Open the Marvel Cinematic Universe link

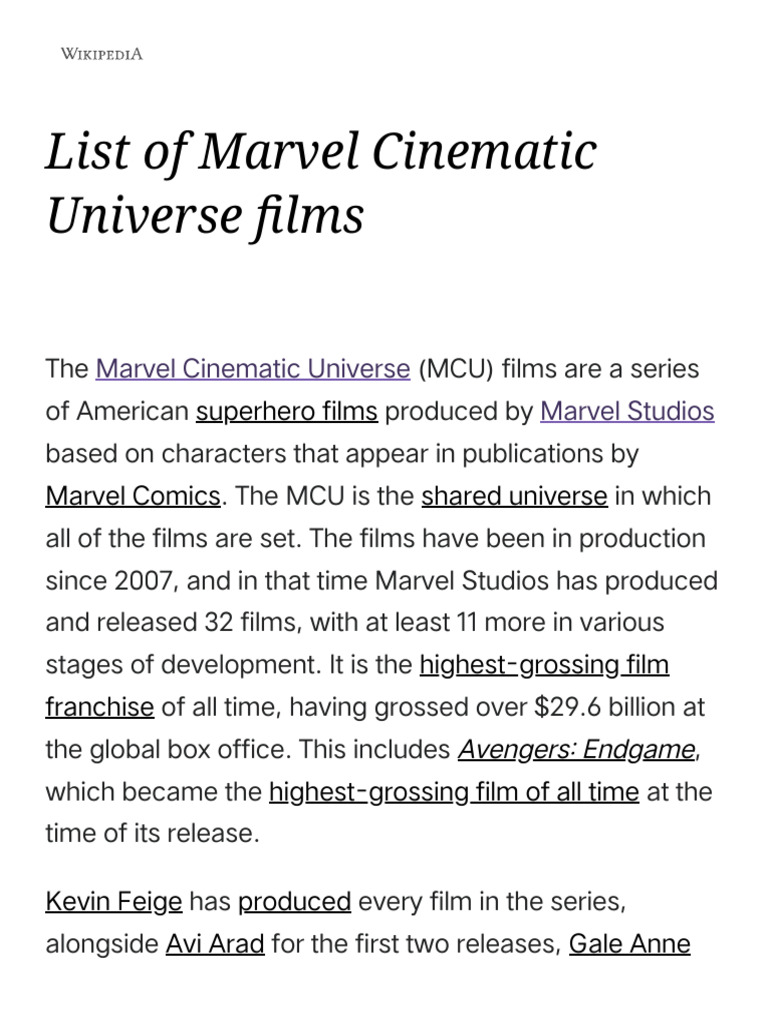[253, 369]
